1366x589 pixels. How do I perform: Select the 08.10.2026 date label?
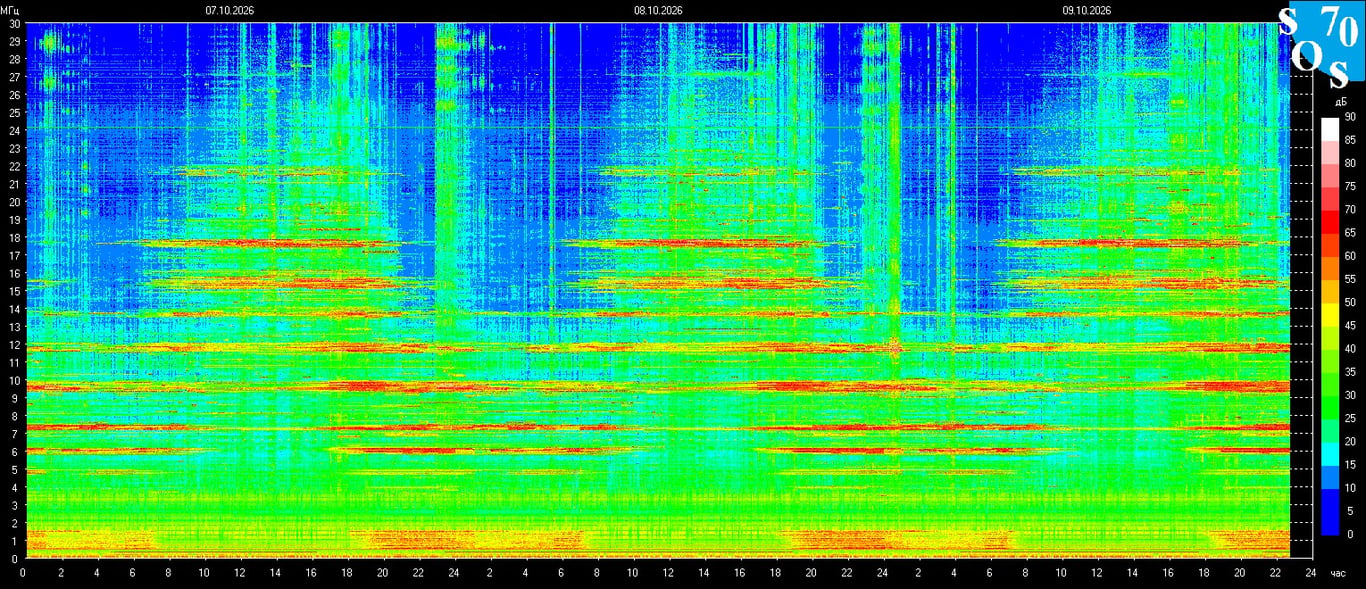coord(658,10)
